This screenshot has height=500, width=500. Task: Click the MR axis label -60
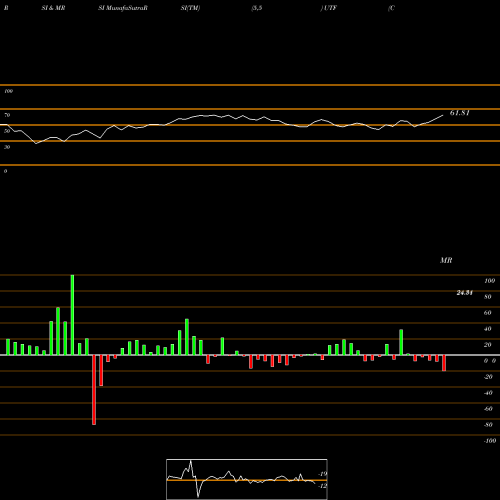point(488,409)
